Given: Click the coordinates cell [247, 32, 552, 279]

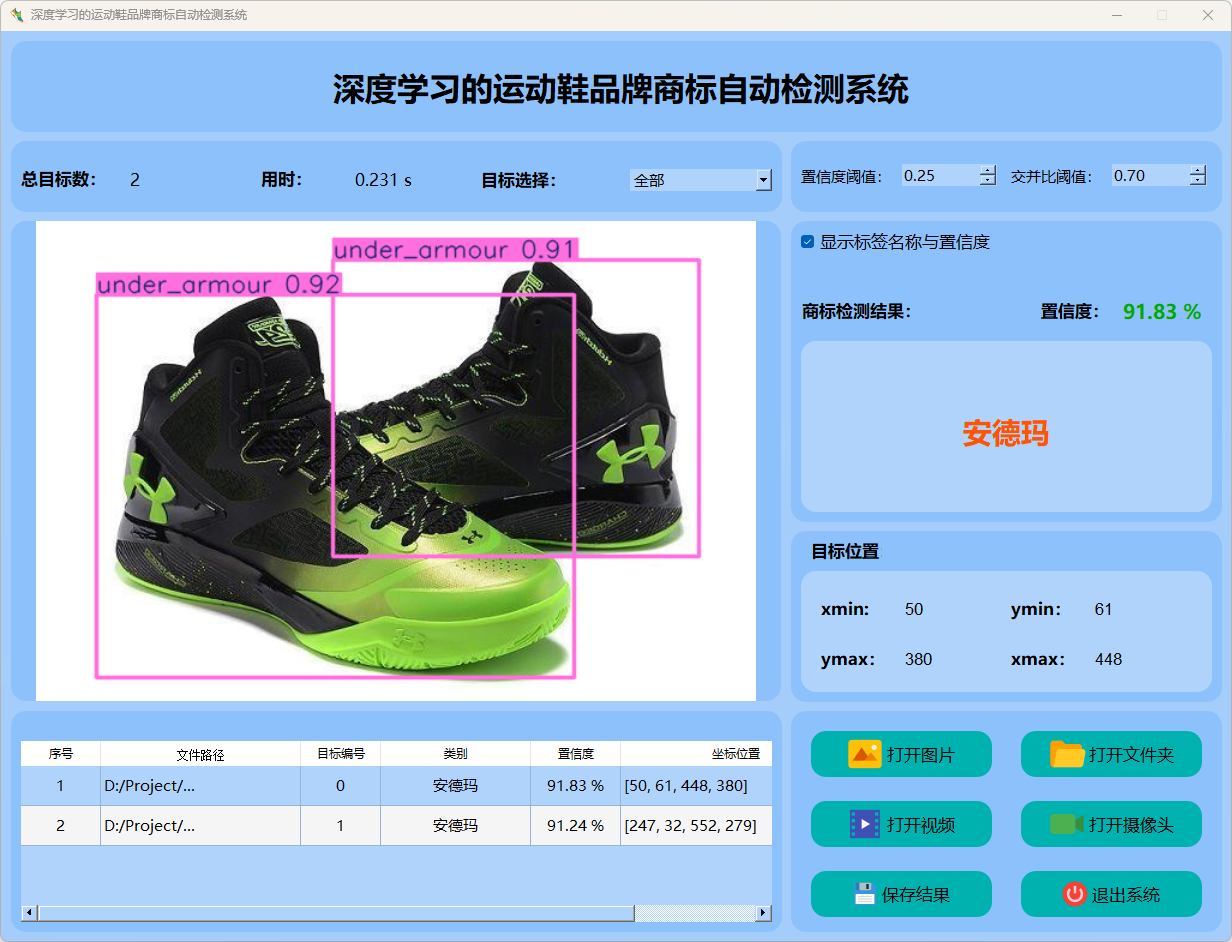Looking at the screenshot, I should pos(696,826).
